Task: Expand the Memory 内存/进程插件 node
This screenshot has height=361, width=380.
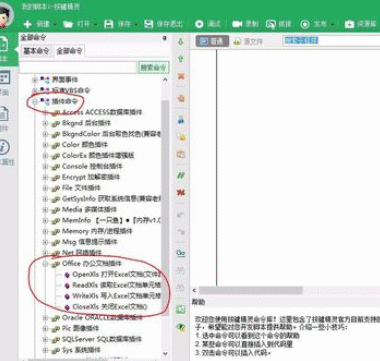Action: (x=45, y=231)
